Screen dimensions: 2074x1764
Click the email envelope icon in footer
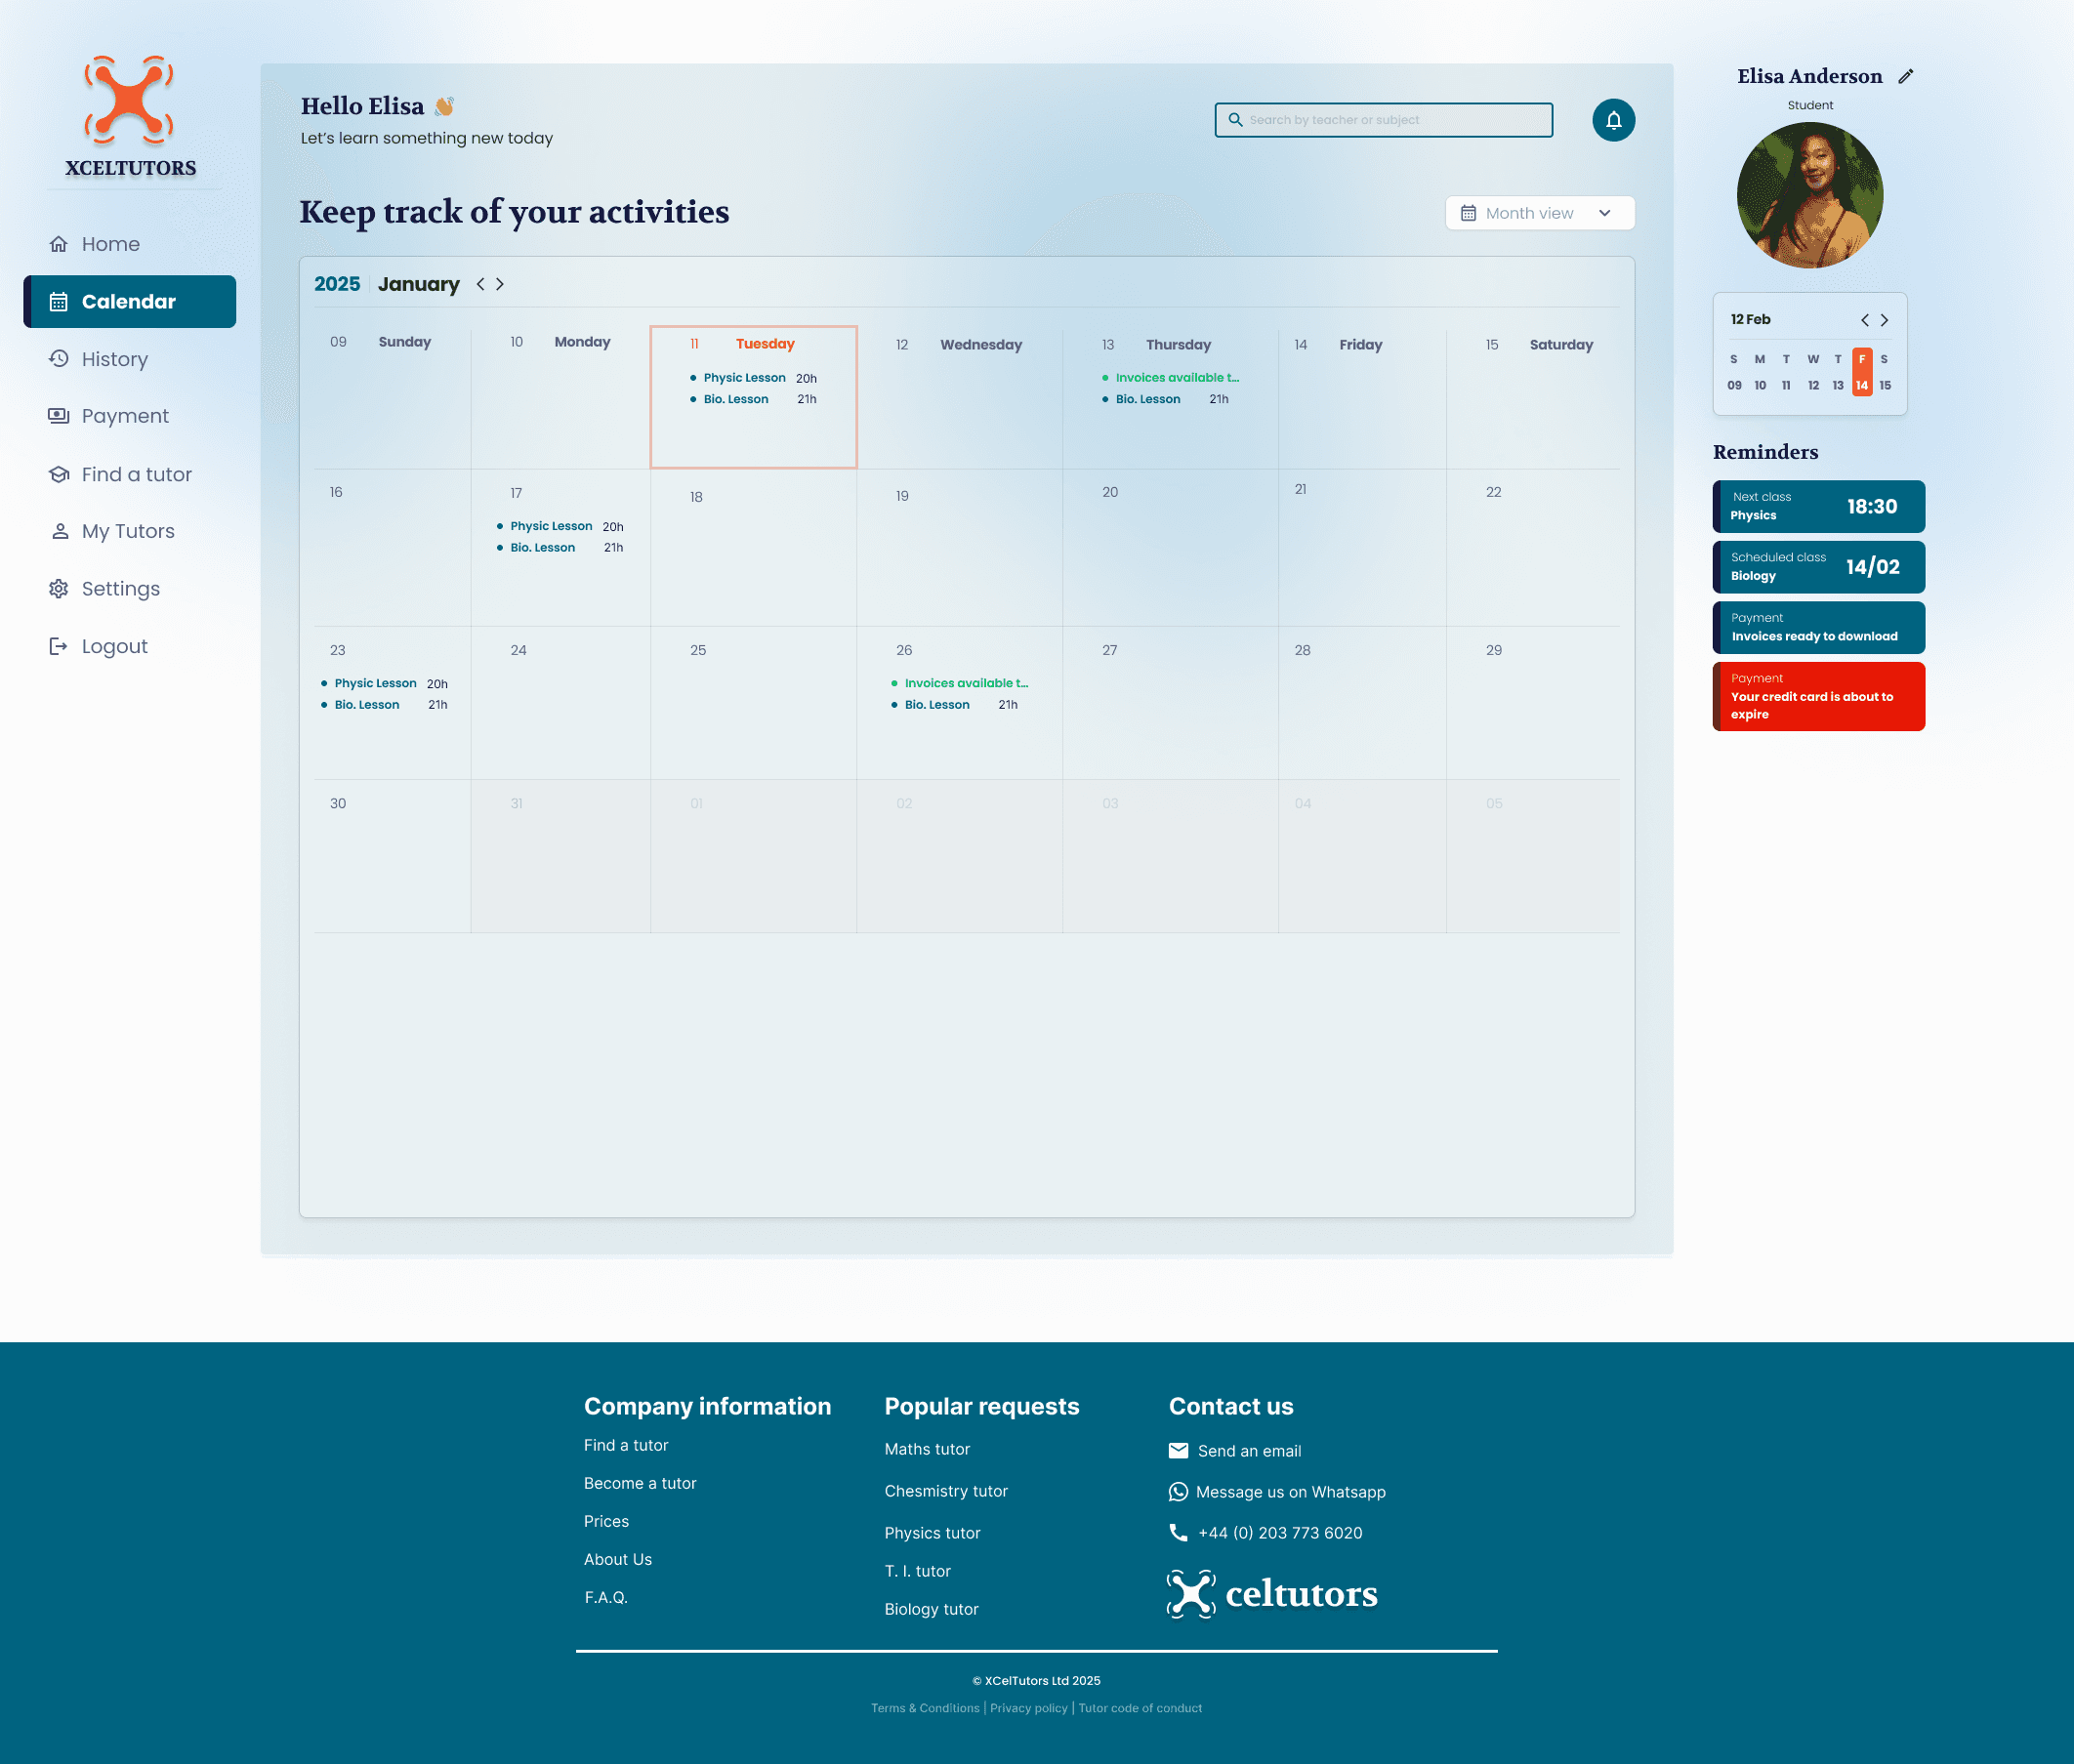pyautogui.click(x=1178, y=1450)
